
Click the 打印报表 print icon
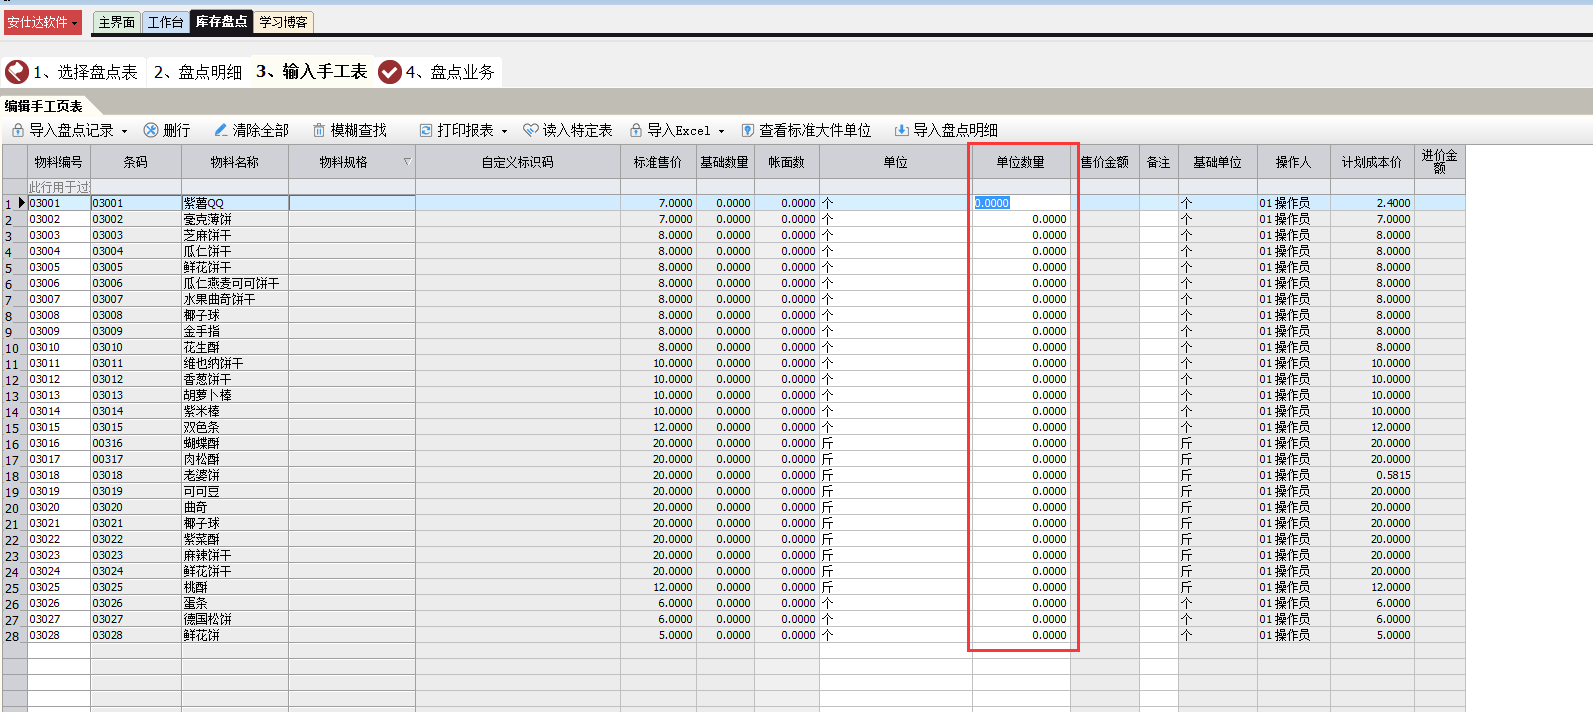pos(426,130)
